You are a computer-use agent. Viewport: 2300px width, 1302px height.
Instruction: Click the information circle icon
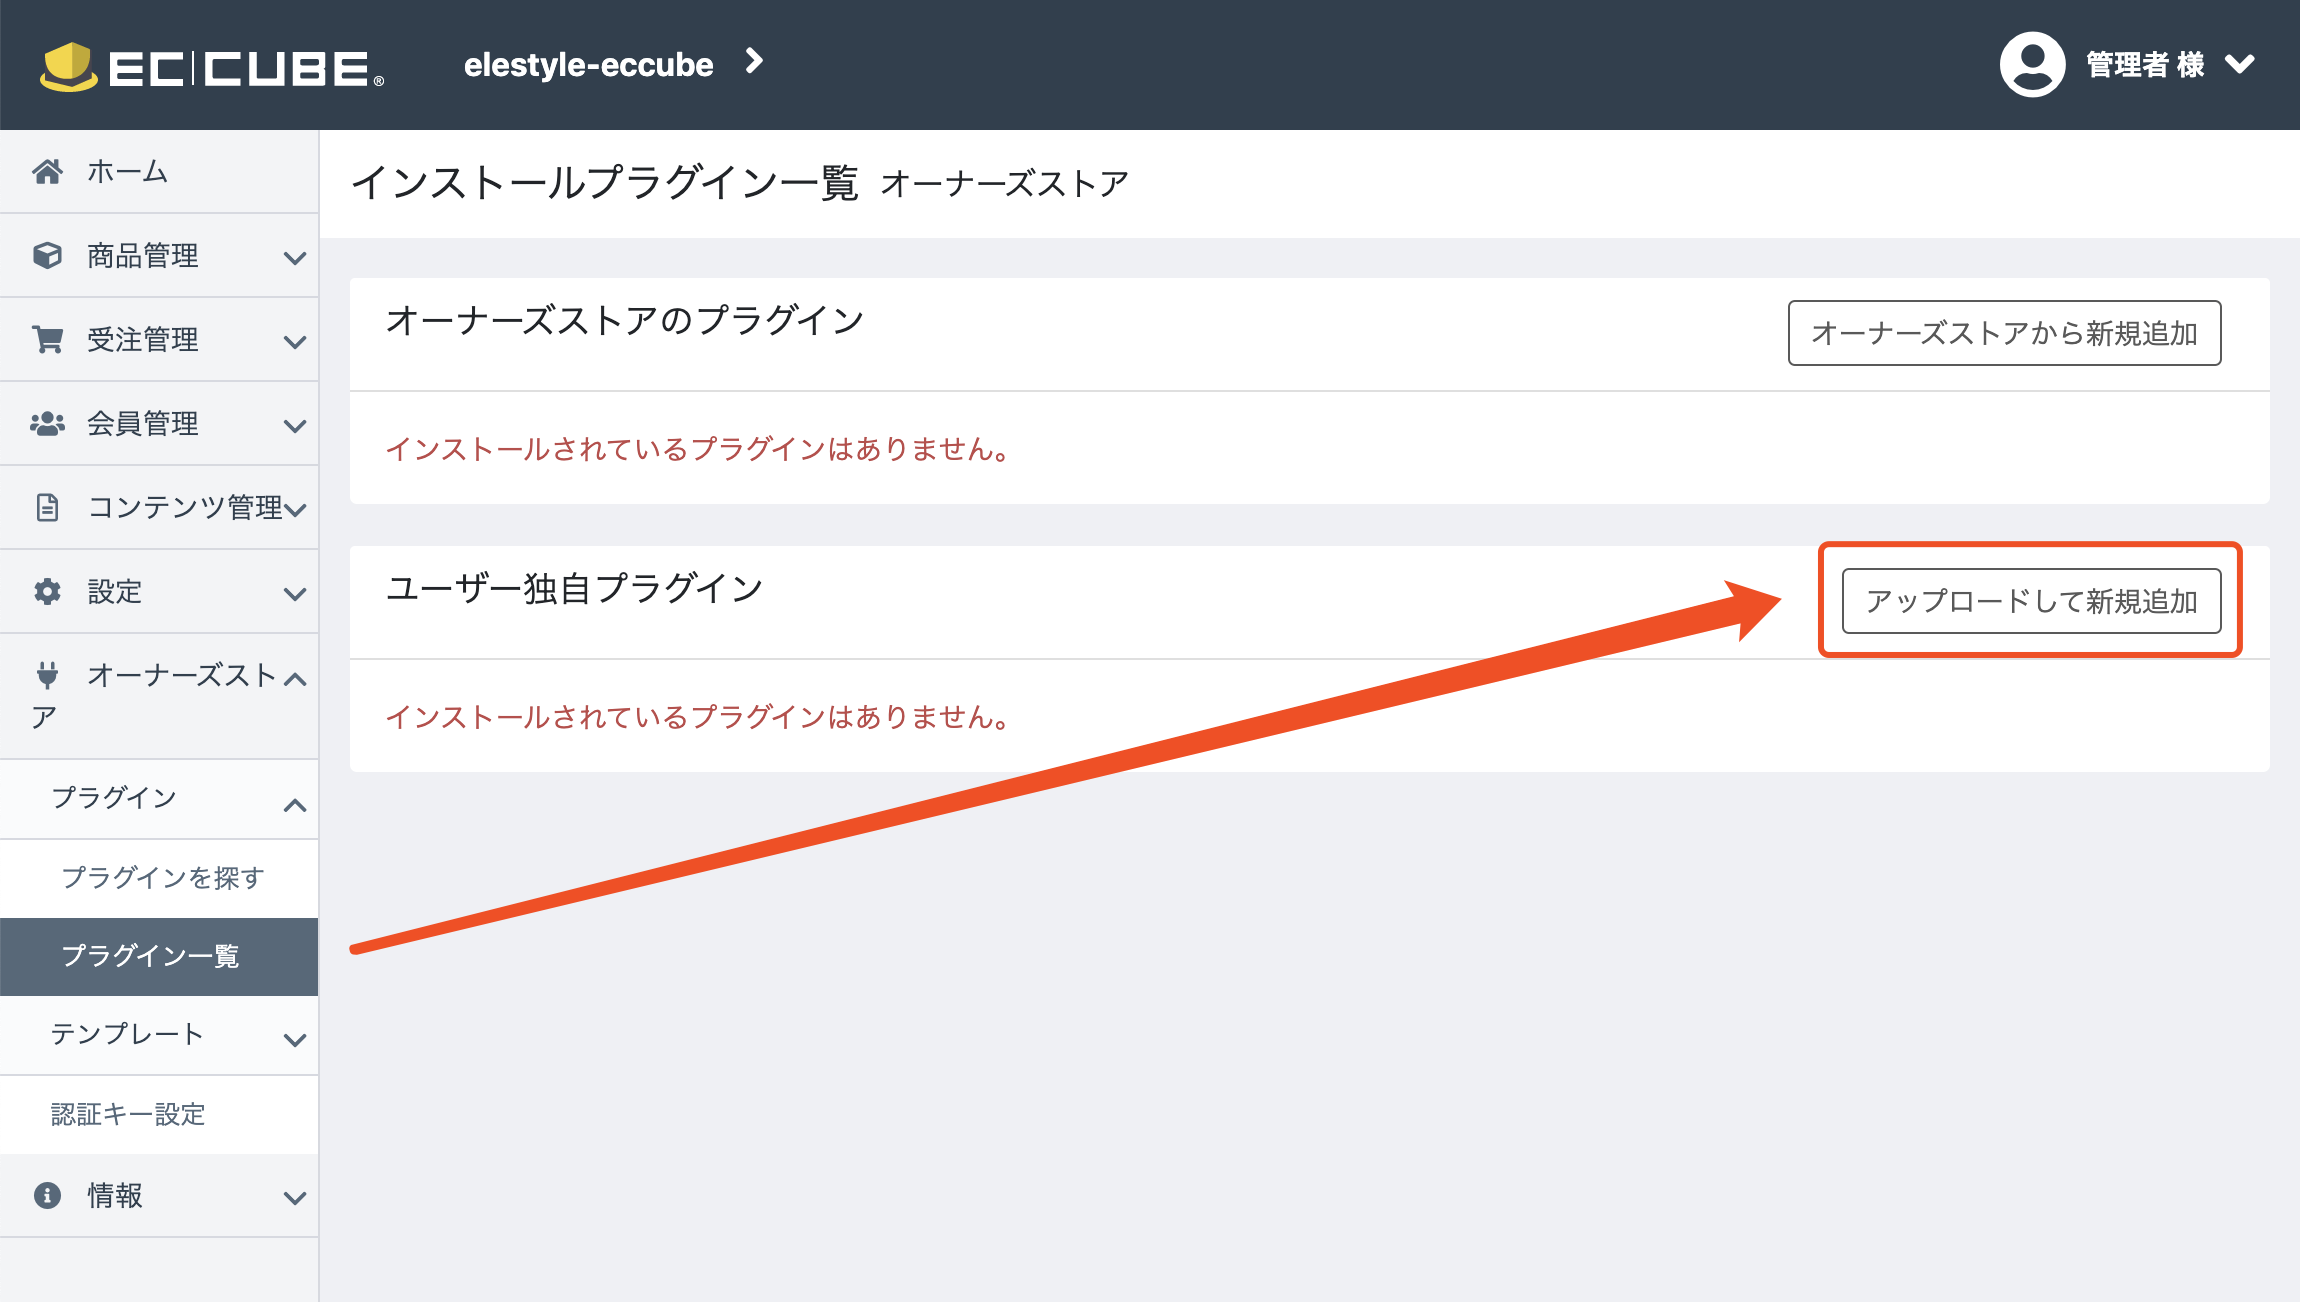point(47,1196)
